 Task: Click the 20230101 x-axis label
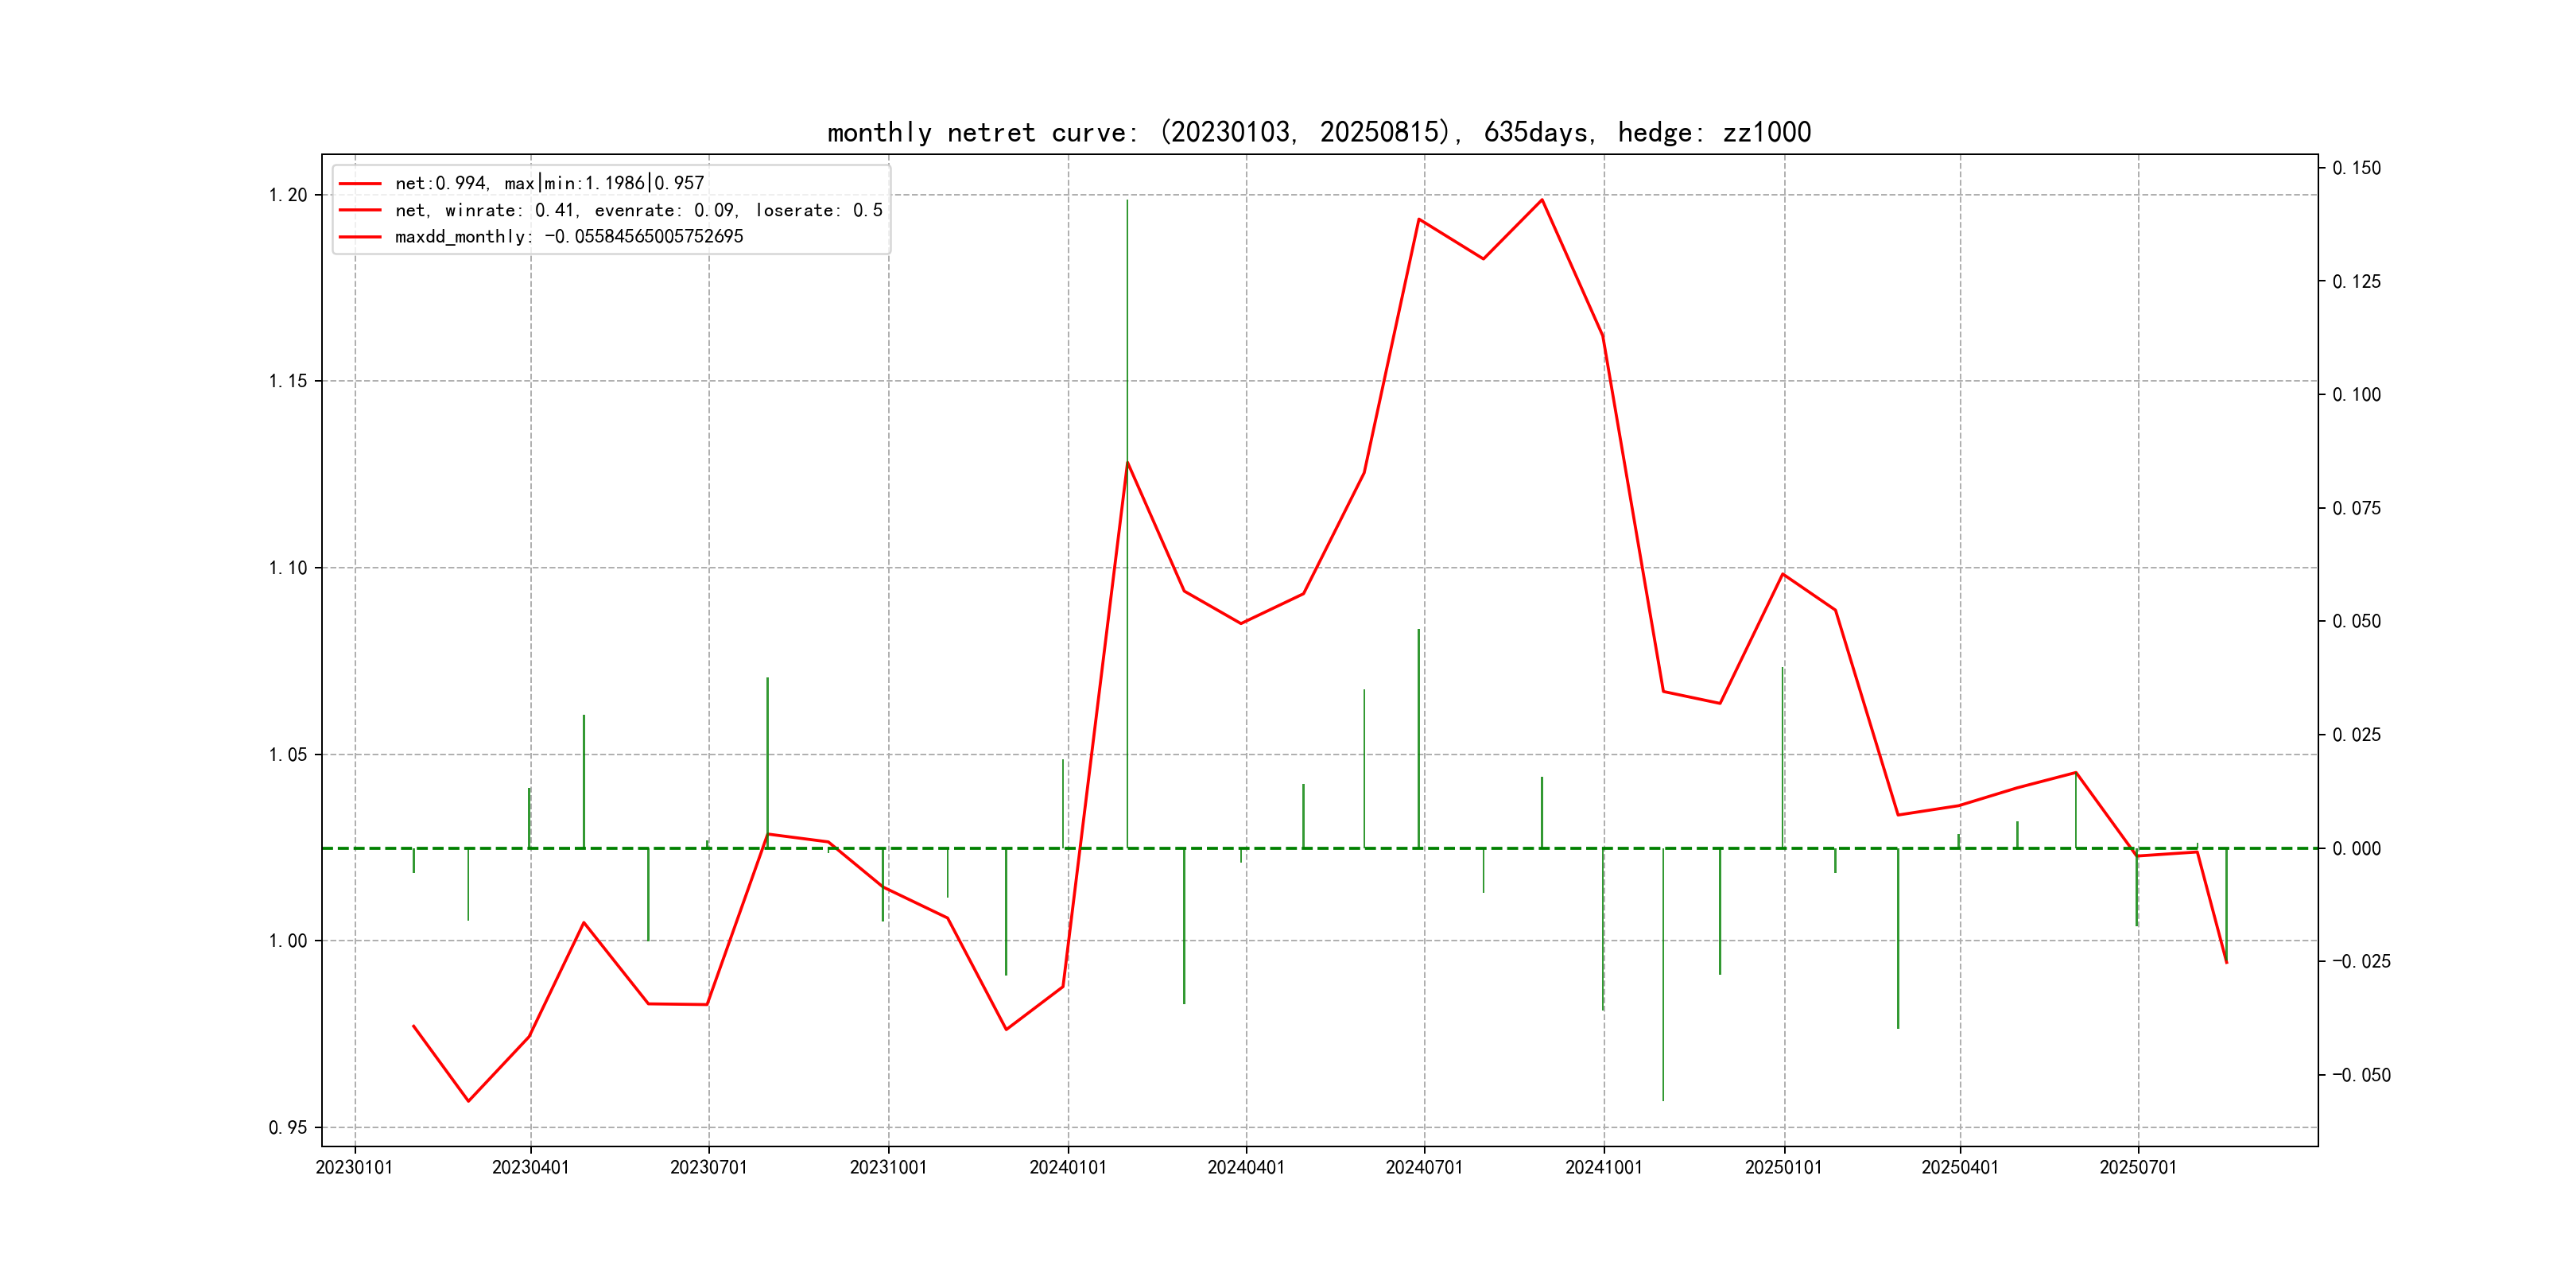coord(354,1168)
